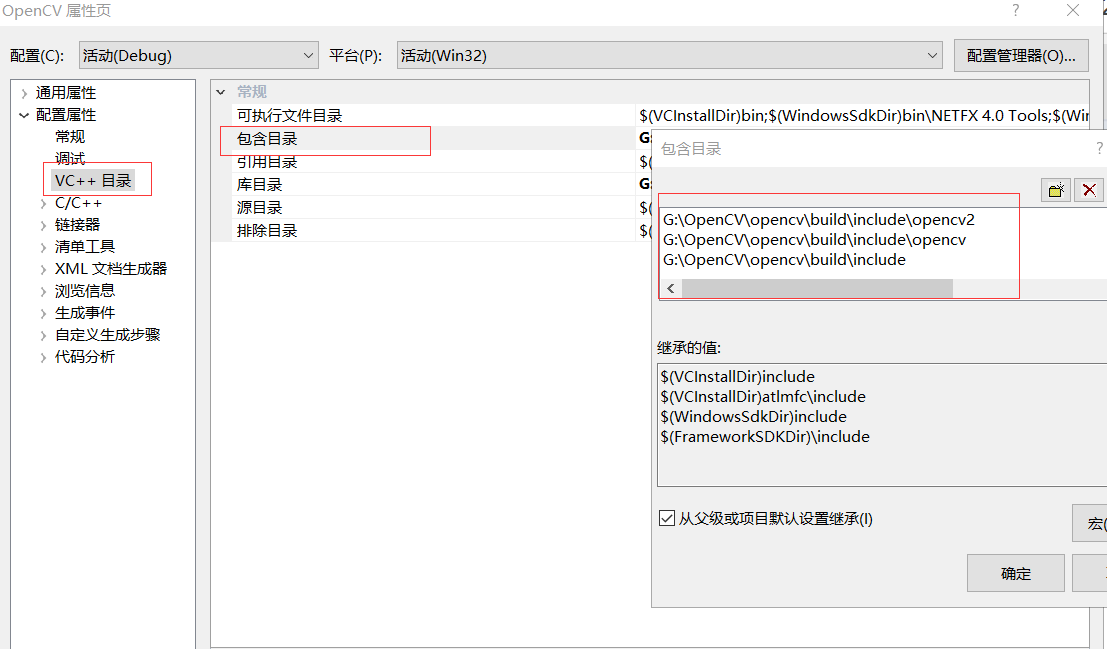Open the 配置 dropdown showing 活动(Debug)
The image size is (1107, 649).
tap(307, 55)
